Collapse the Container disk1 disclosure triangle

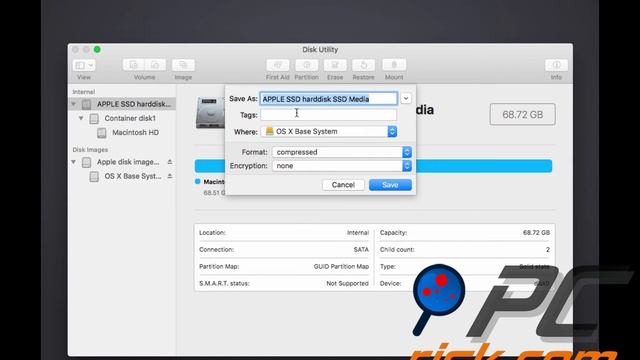[81, 118]
